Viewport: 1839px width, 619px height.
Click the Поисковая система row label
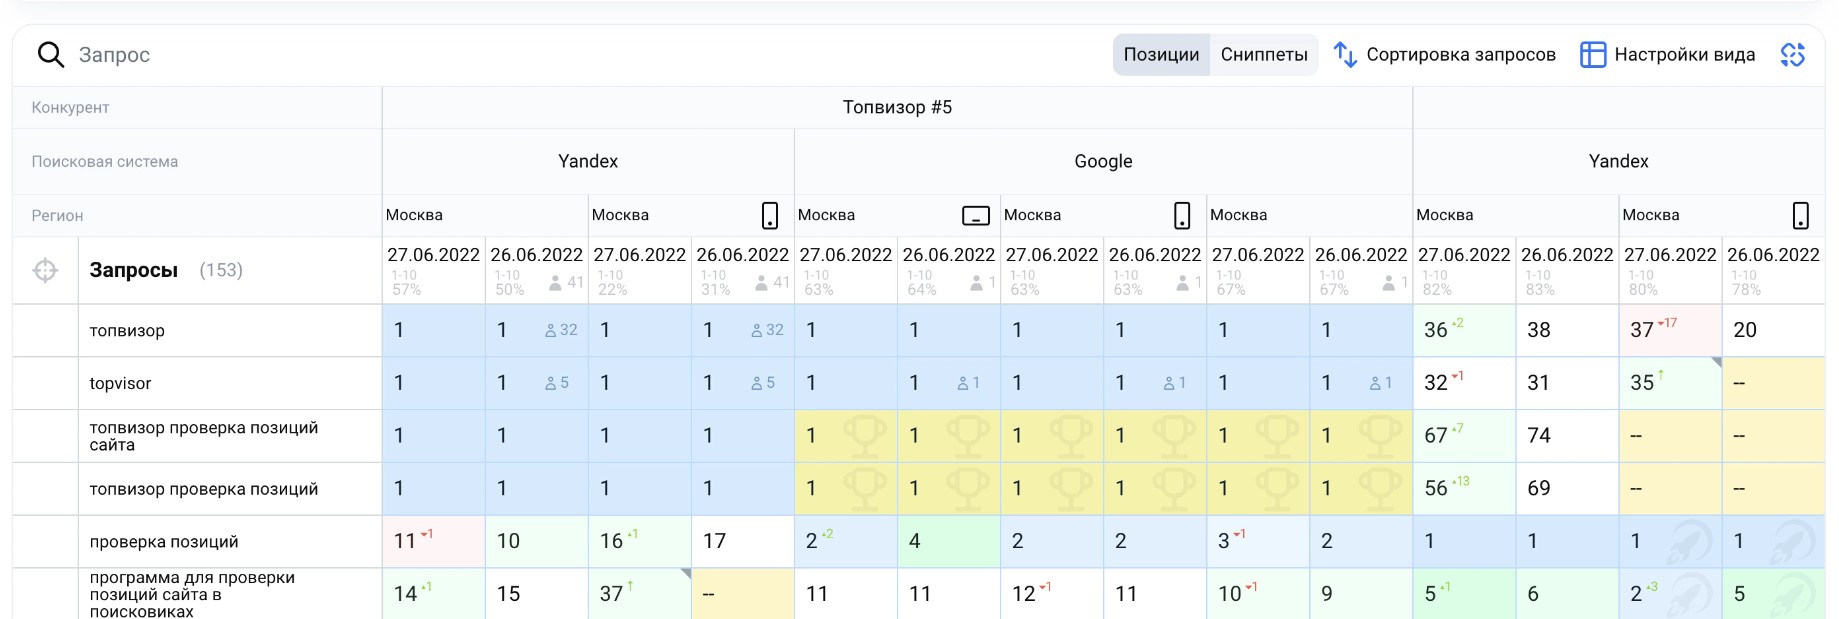pos(105,161)
